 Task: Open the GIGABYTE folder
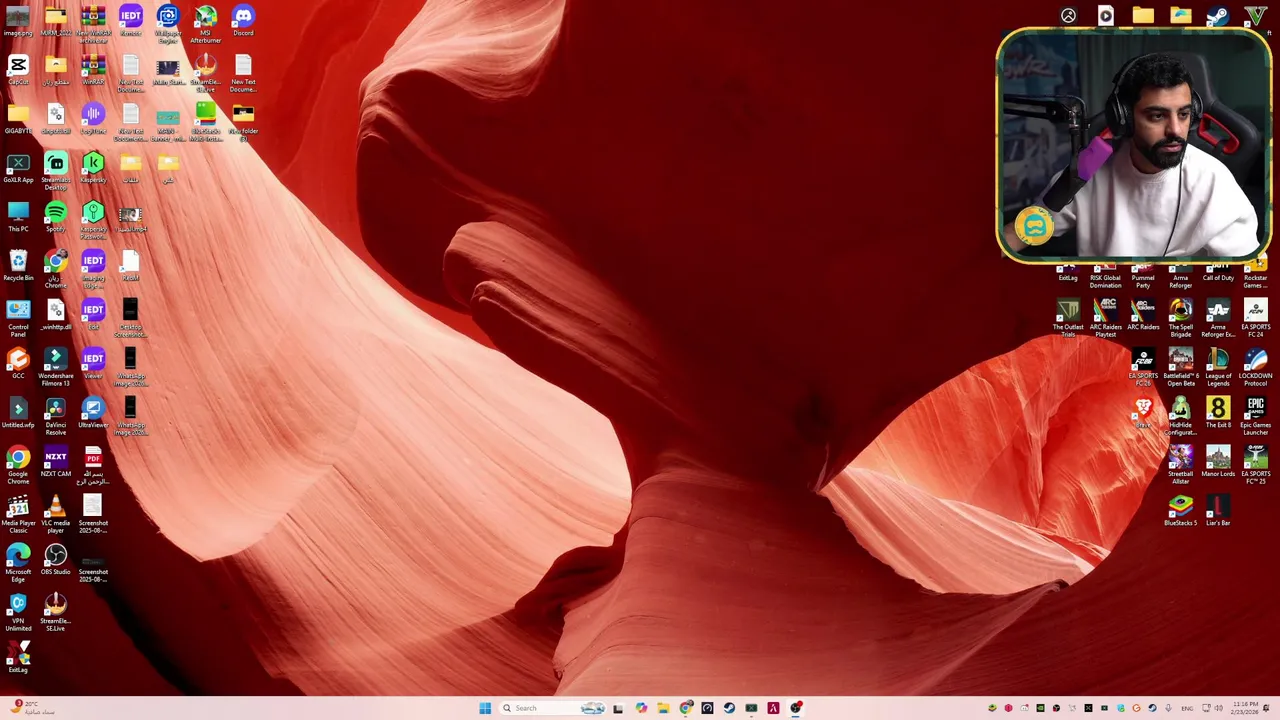tap(18, 119)
